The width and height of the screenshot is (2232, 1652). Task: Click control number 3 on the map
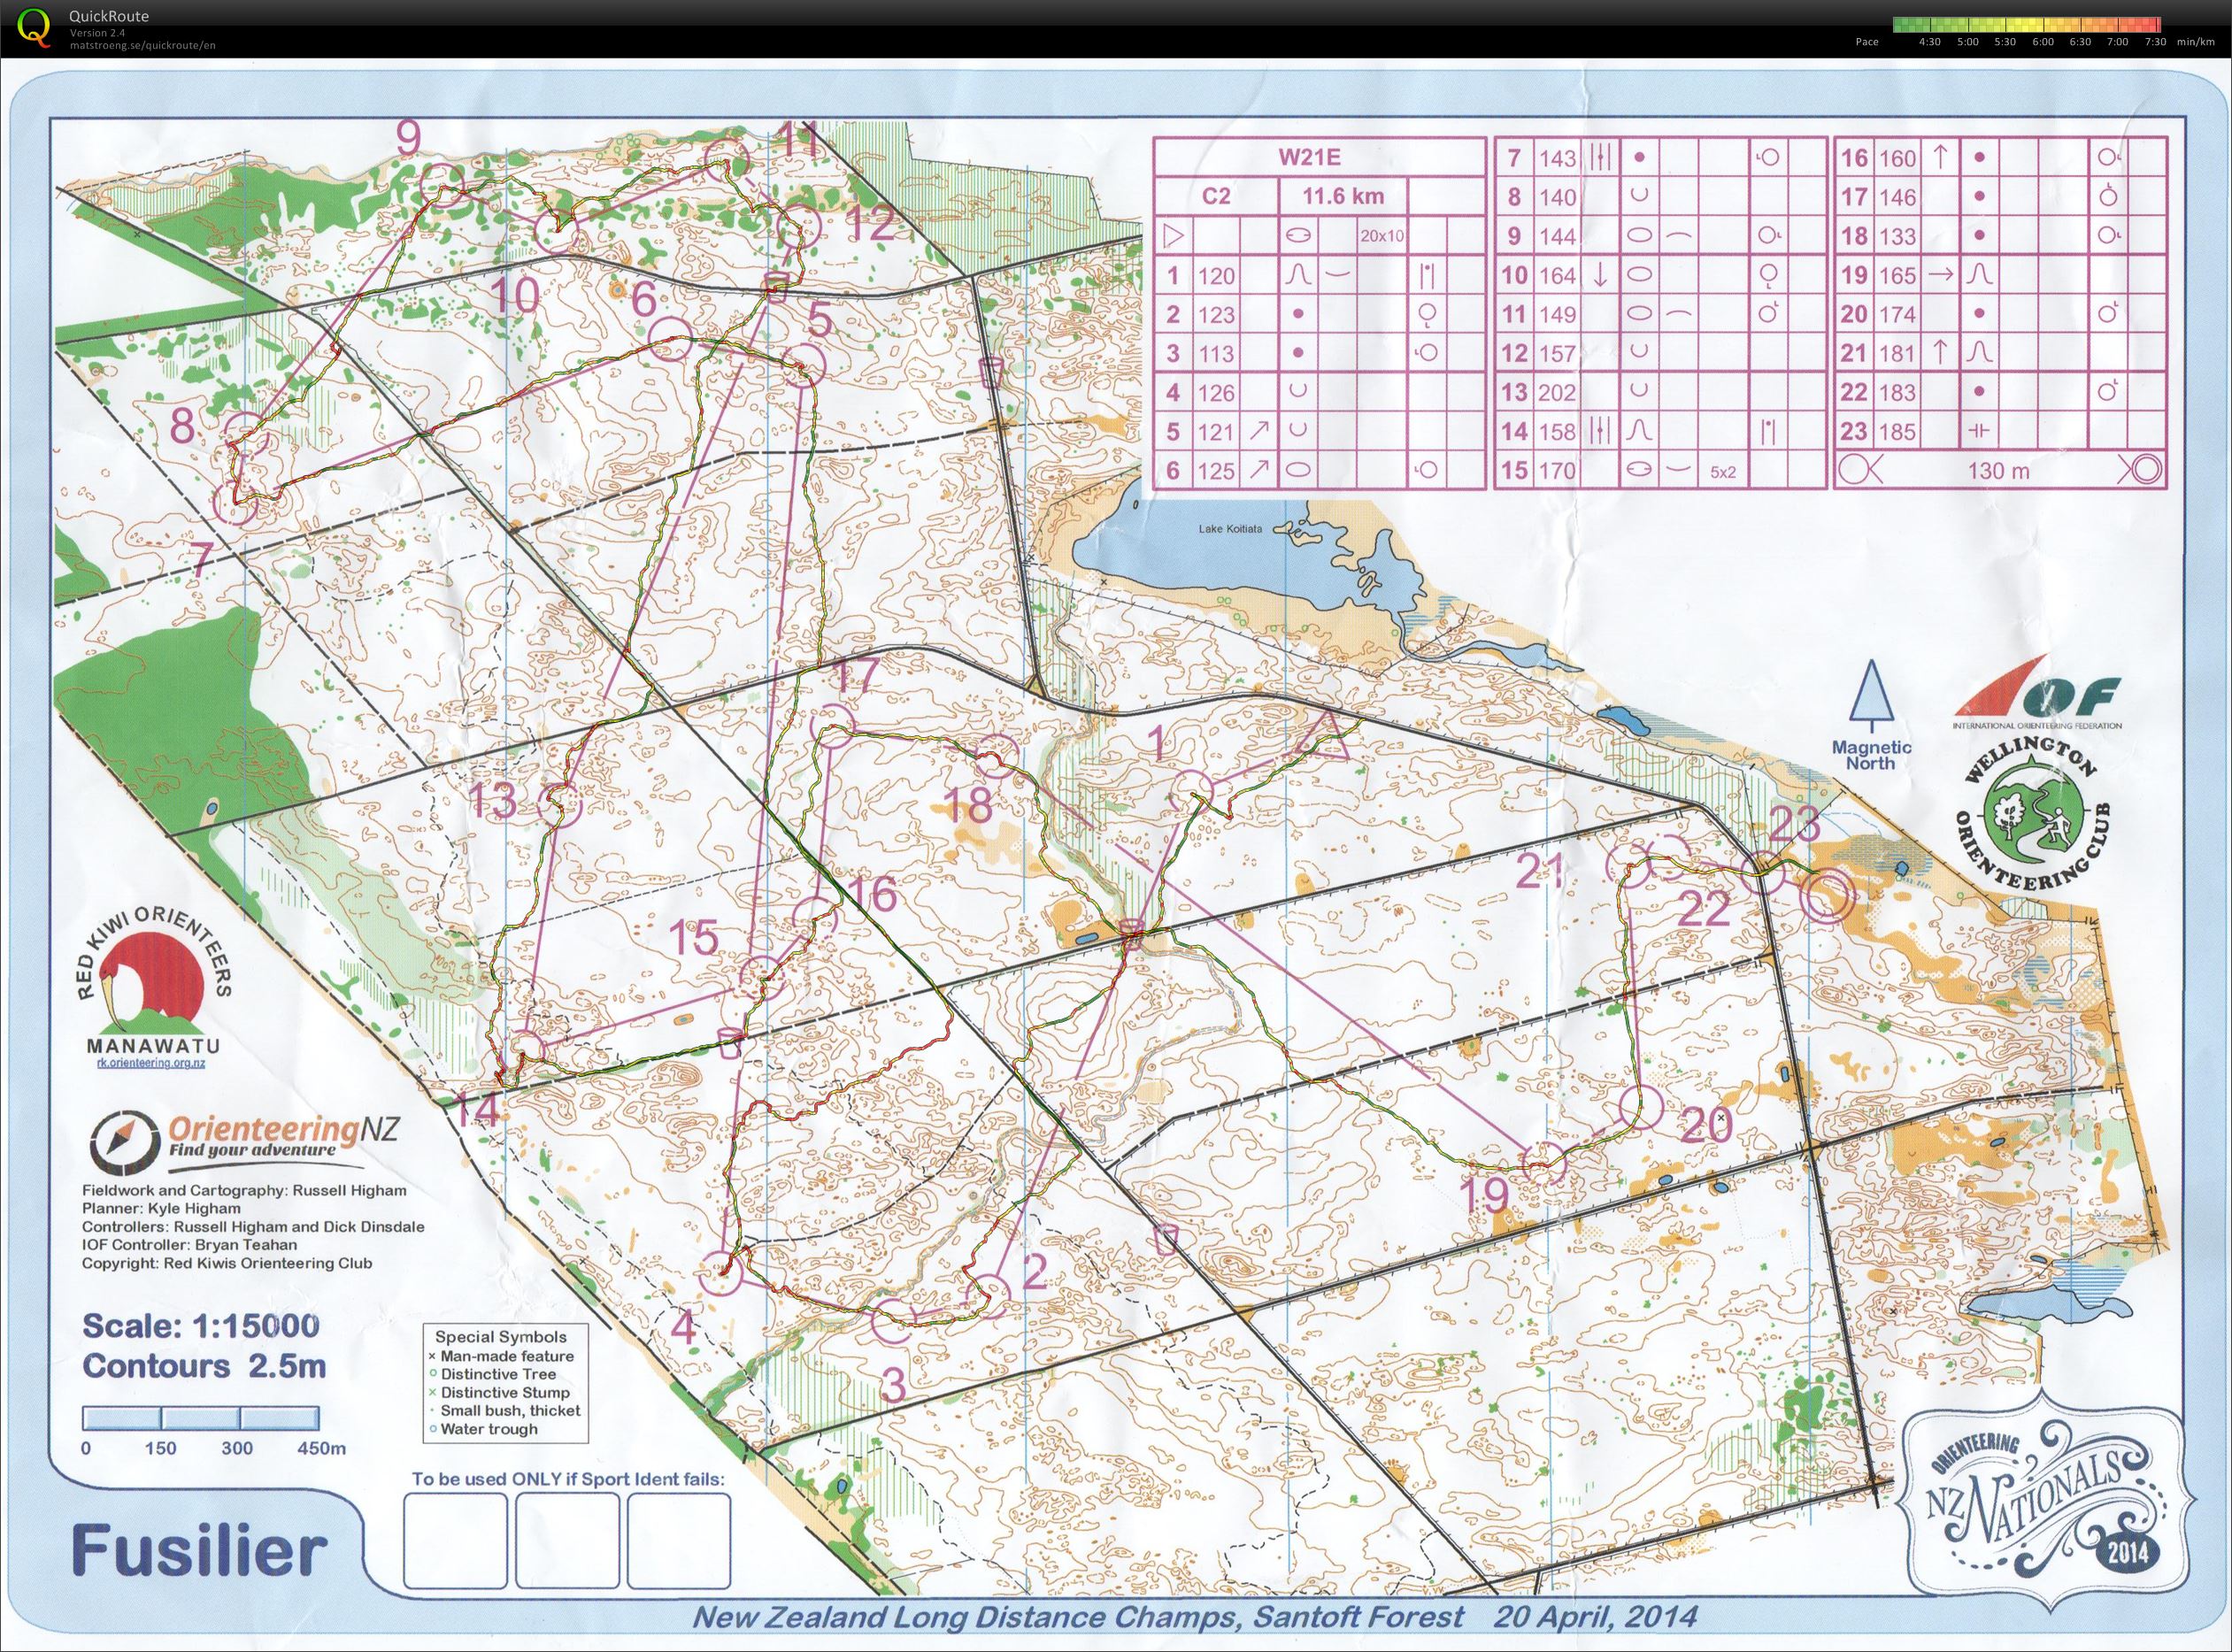pyautogui.click(x=892, y=1386)
